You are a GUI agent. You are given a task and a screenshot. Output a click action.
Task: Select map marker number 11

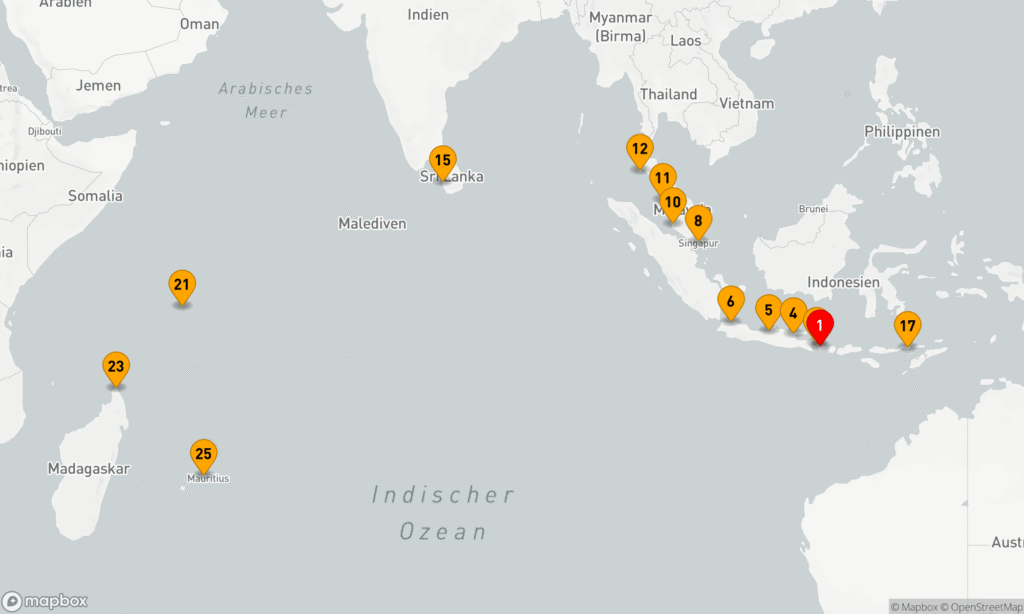(661, 179)
